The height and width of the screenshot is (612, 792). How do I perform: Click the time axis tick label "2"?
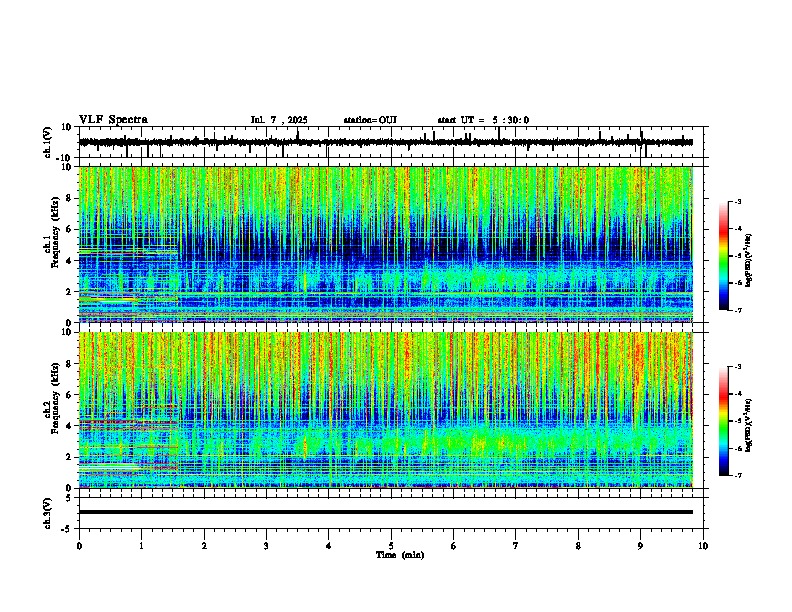click(204, 546)
